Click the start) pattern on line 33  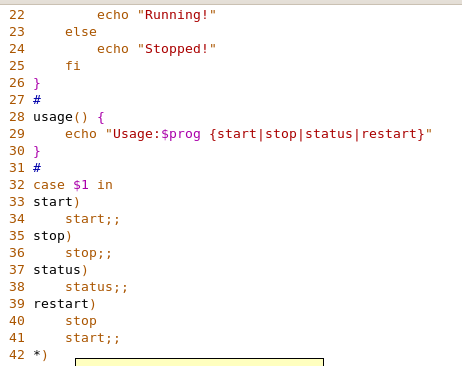click(x=56, y=202)
